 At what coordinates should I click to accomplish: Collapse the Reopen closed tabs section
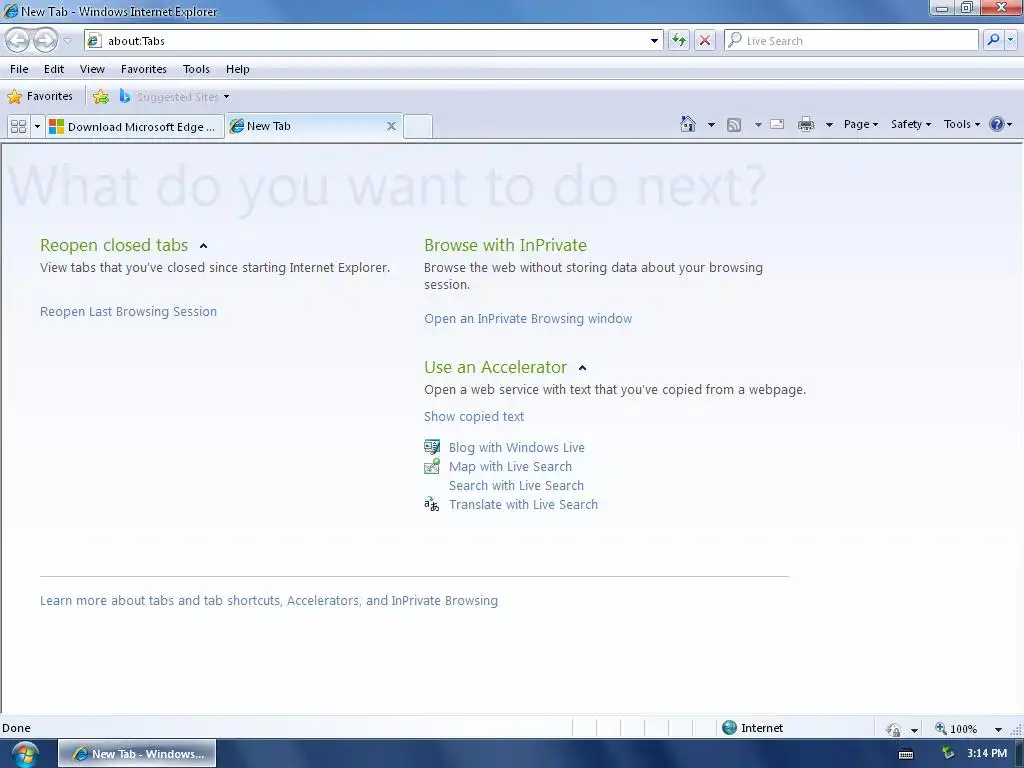203,246
